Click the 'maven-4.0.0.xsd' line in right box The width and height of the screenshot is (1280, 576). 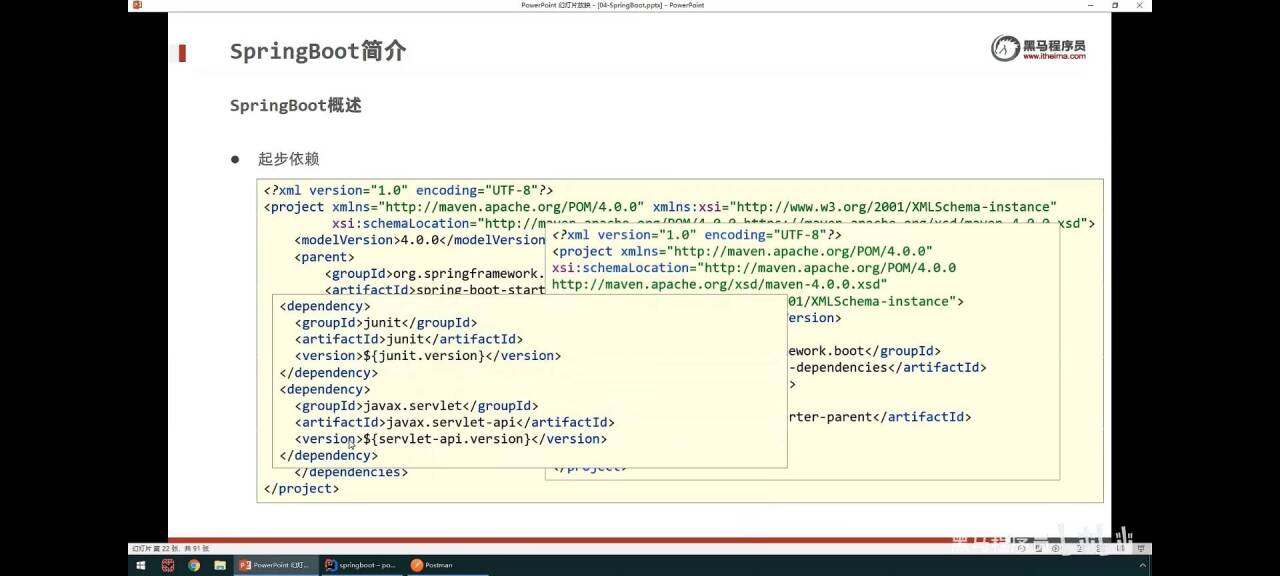[x=720, y=284]
